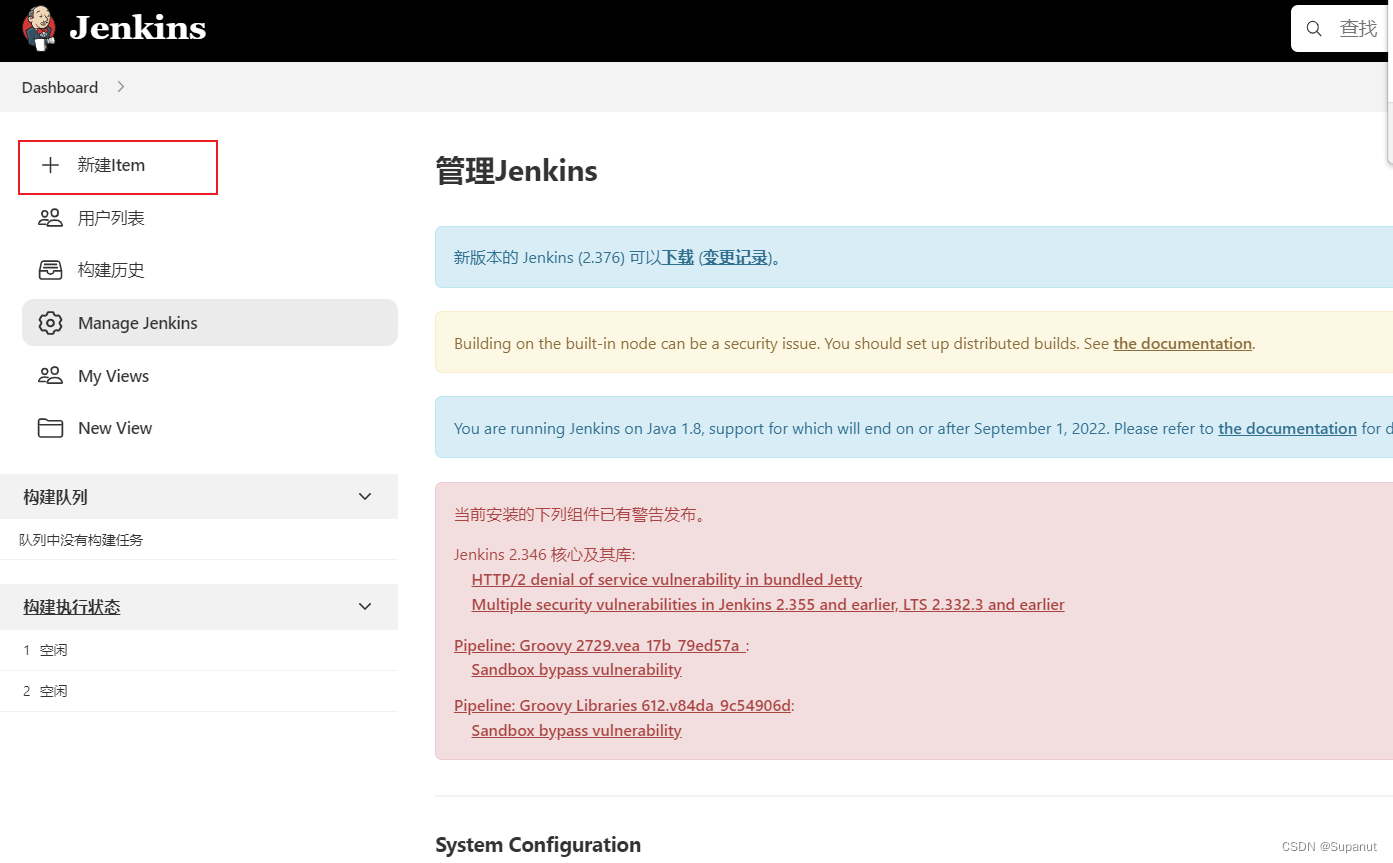Open documentation link in Java 1.8 notice
The height and width of the screenshot is (863, 1393).
1287,428
